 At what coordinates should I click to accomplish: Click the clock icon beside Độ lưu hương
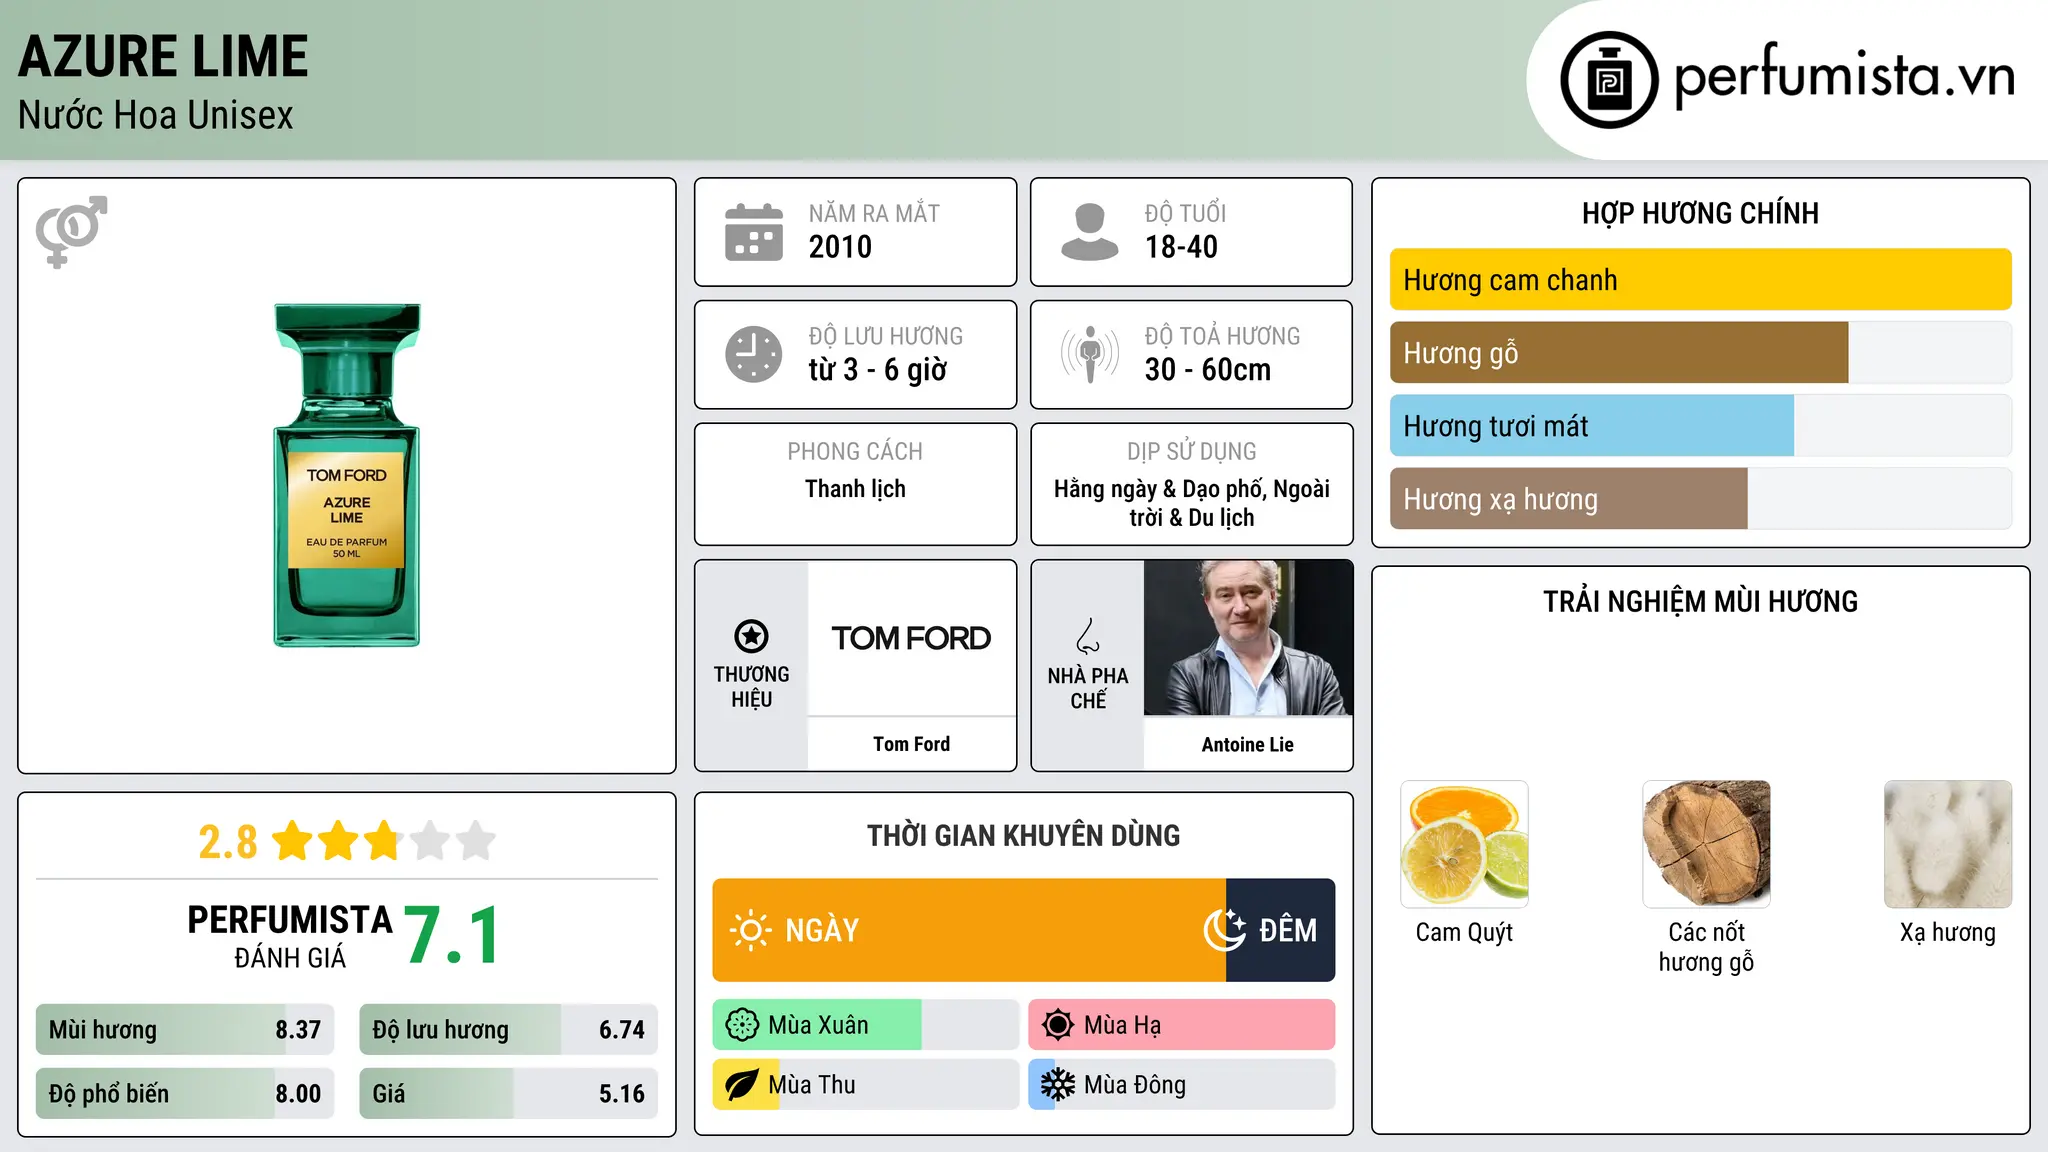(x=754, y=354)
